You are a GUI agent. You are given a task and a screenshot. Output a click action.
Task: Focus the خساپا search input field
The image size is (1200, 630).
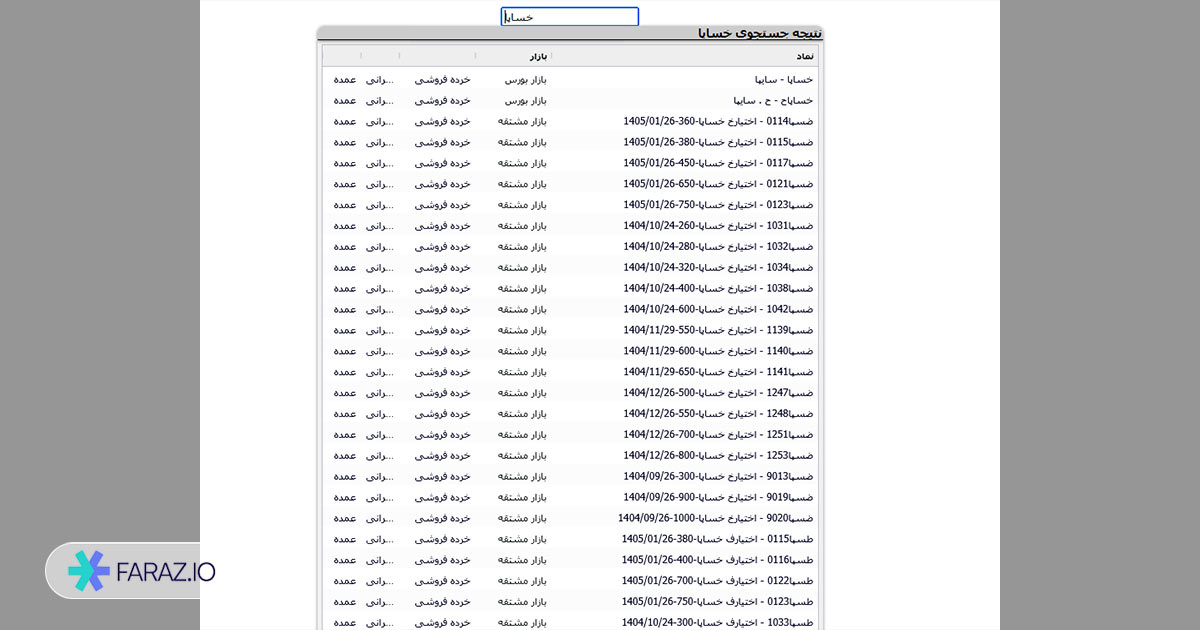pos(569,17)
